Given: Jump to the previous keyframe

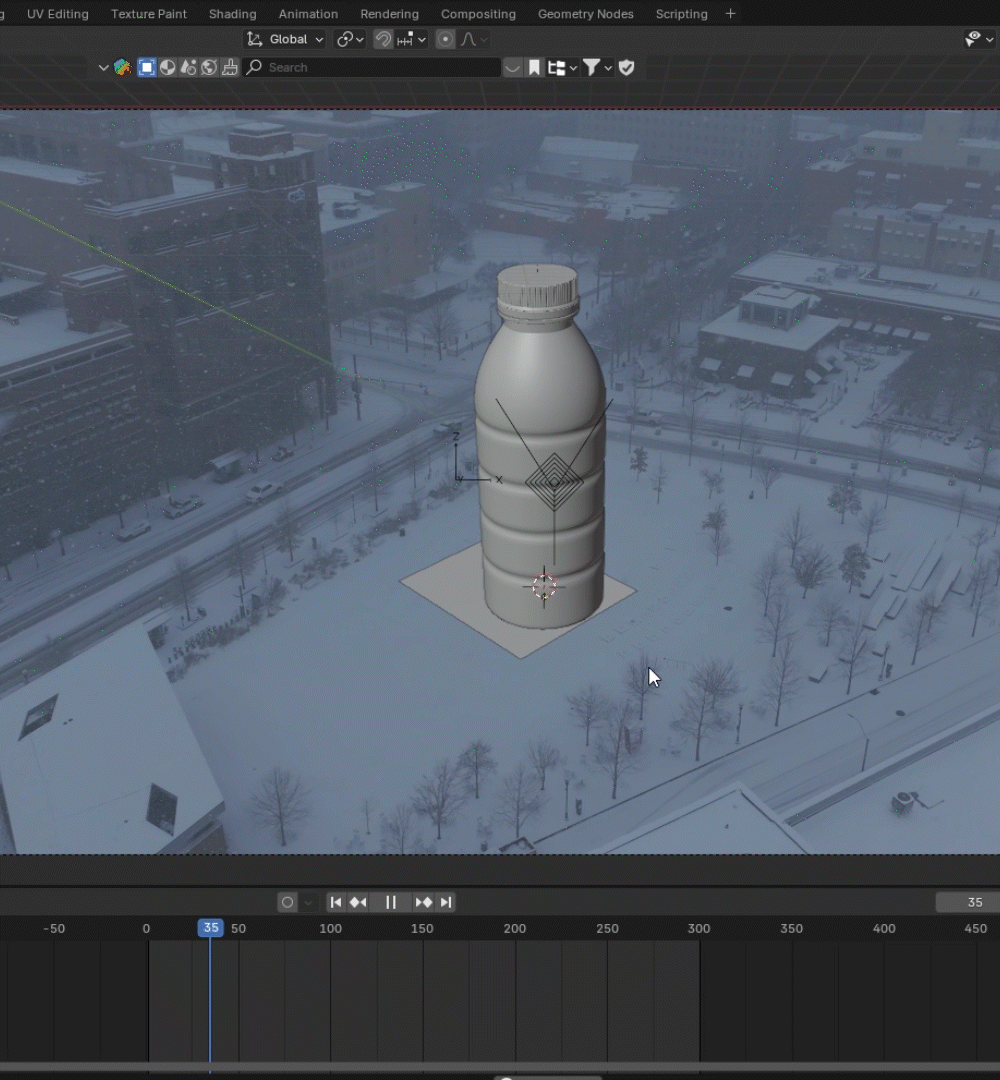Looking at the screenshot, I should [x=357, y=902].
